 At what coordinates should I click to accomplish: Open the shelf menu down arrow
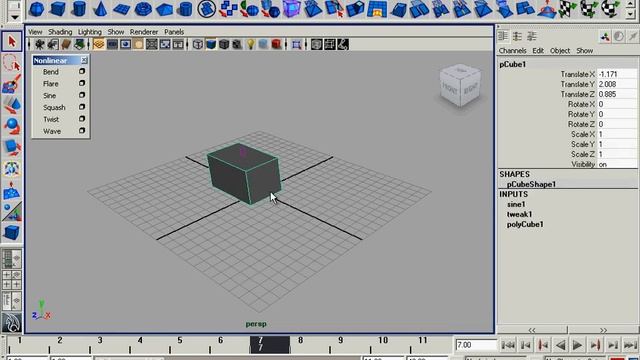(15, 17)
